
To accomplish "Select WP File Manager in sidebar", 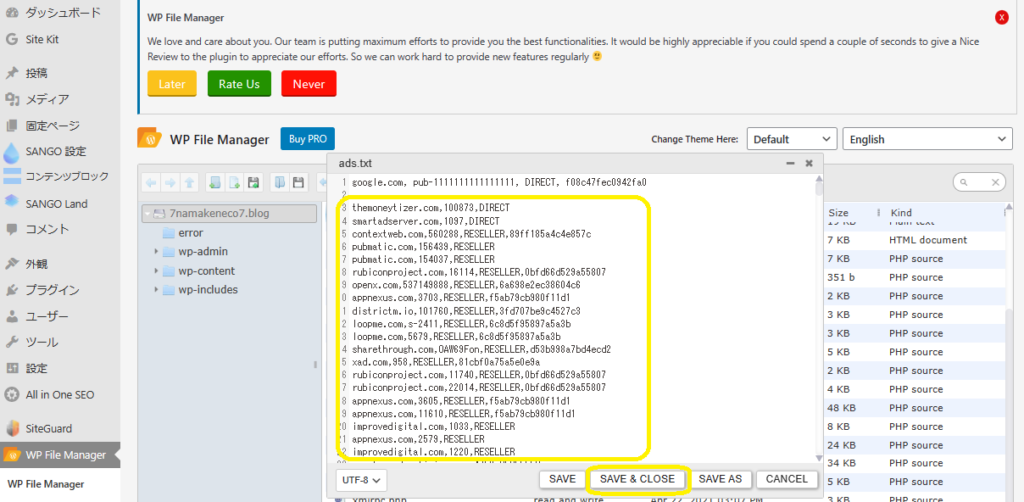I will (60, 455).
